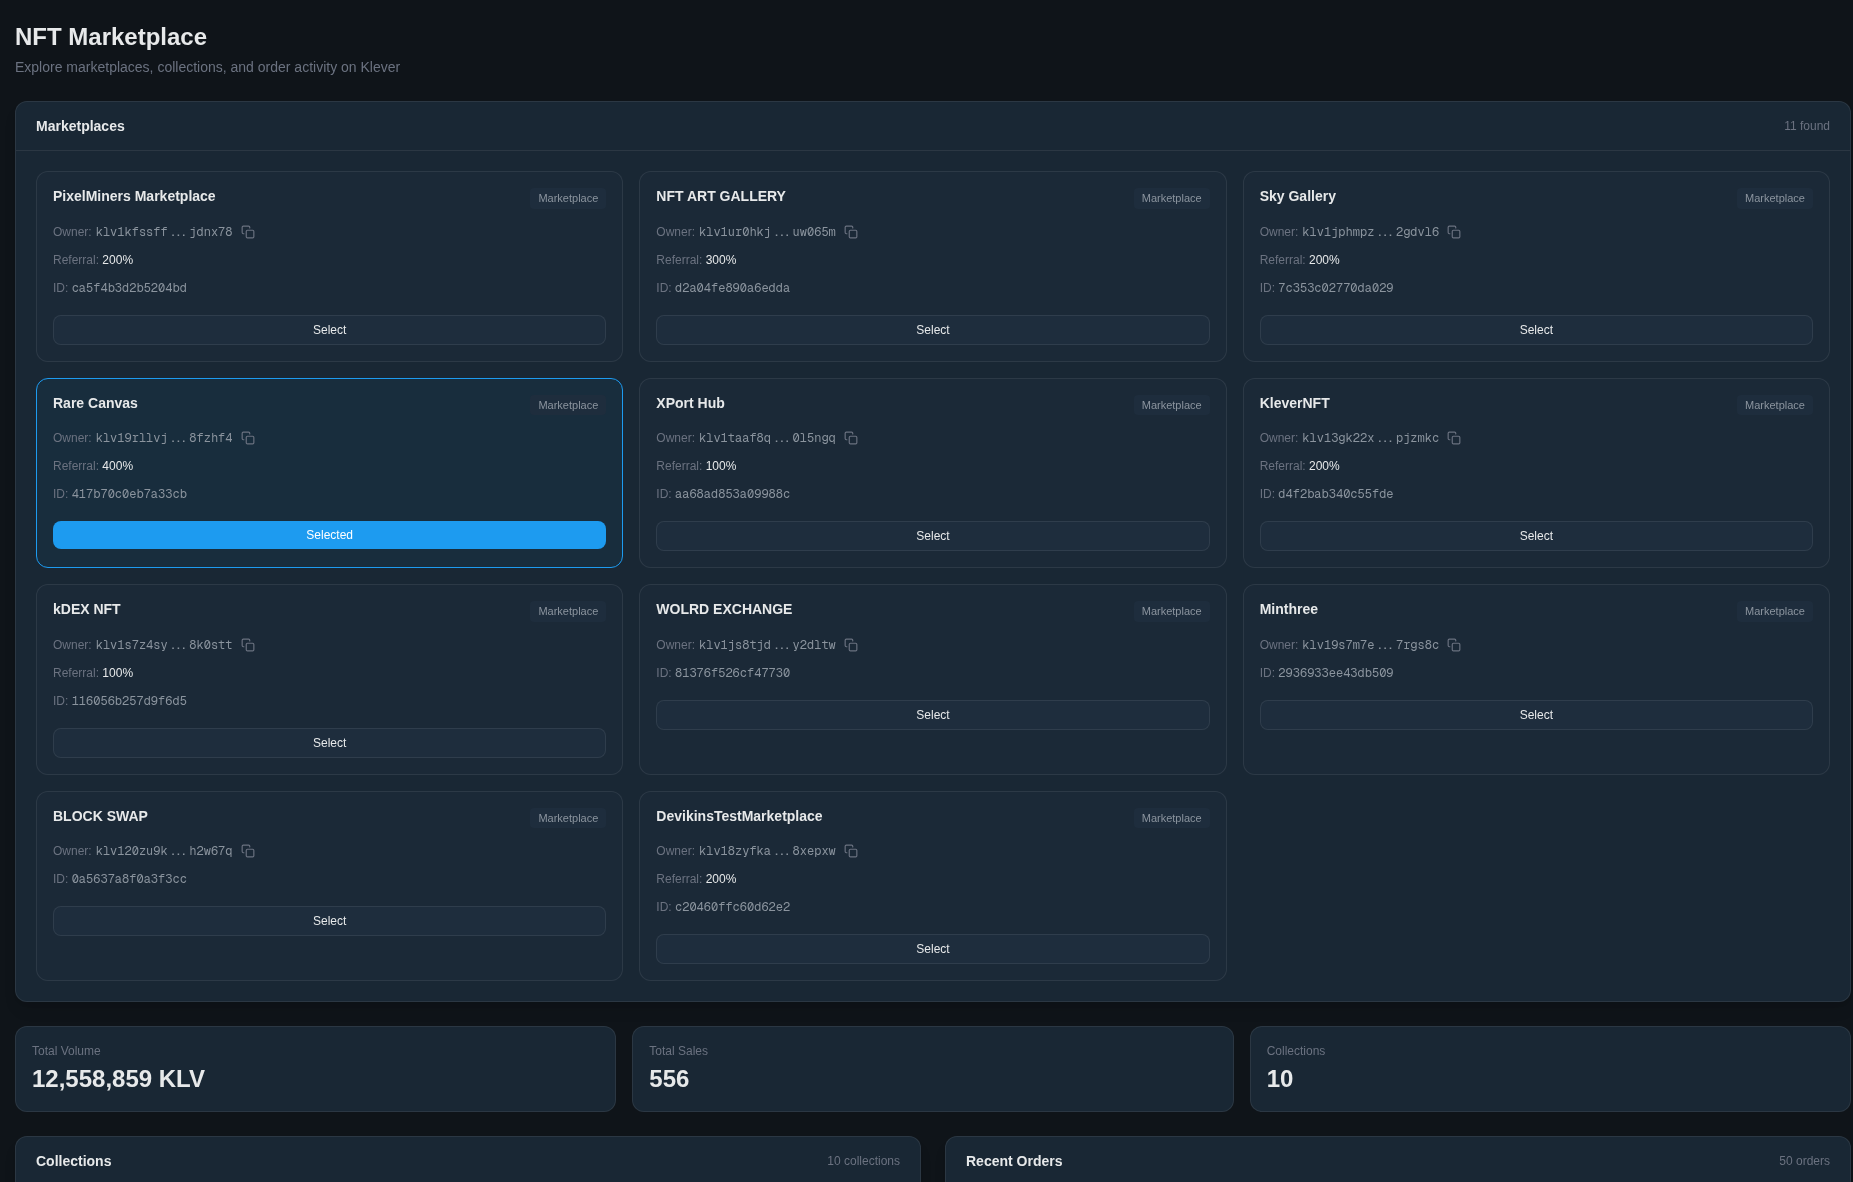1853x1182 pixels.
Task: Copy the WOLRD EXCHANGE owner address
Action: pyautogui.click(x=851, y=645)
